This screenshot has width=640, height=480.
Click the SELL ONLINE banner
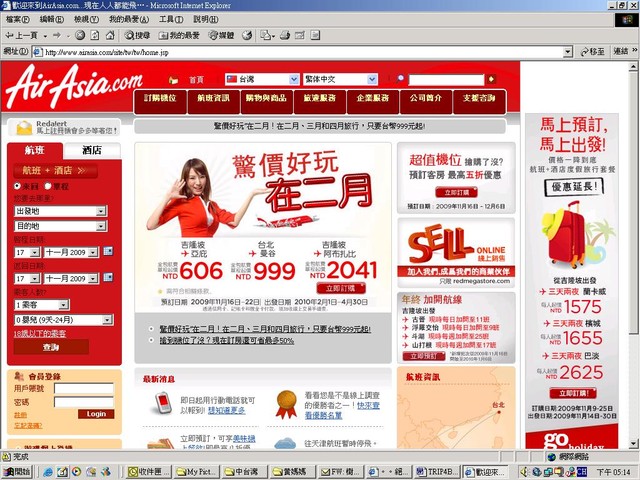tap(456, 253)
